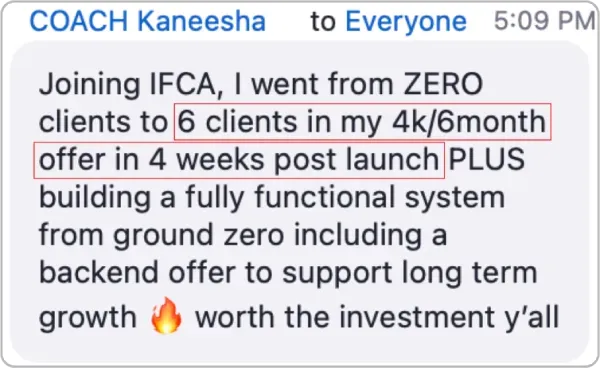Click the phrase 'ground zero'
Viewport: 600px width, 368px height.
[x=199, y=236]
